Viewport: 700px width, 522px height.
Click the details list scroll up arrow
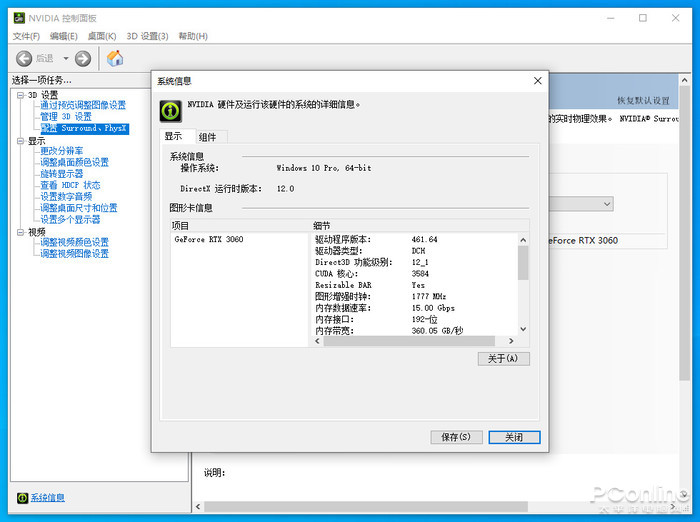[523, 240]
